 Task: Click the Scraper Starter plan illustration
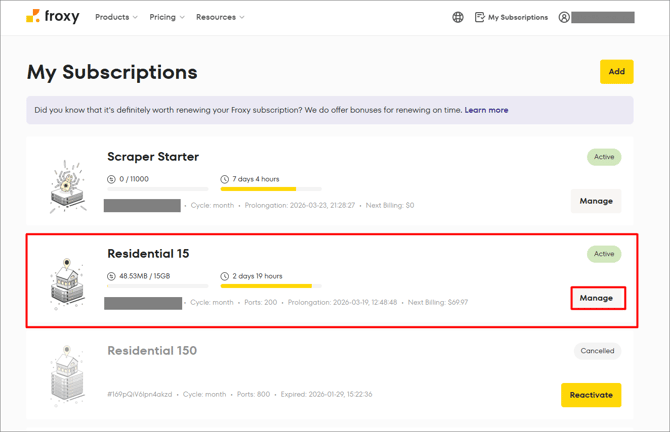[x=68, y=186]
